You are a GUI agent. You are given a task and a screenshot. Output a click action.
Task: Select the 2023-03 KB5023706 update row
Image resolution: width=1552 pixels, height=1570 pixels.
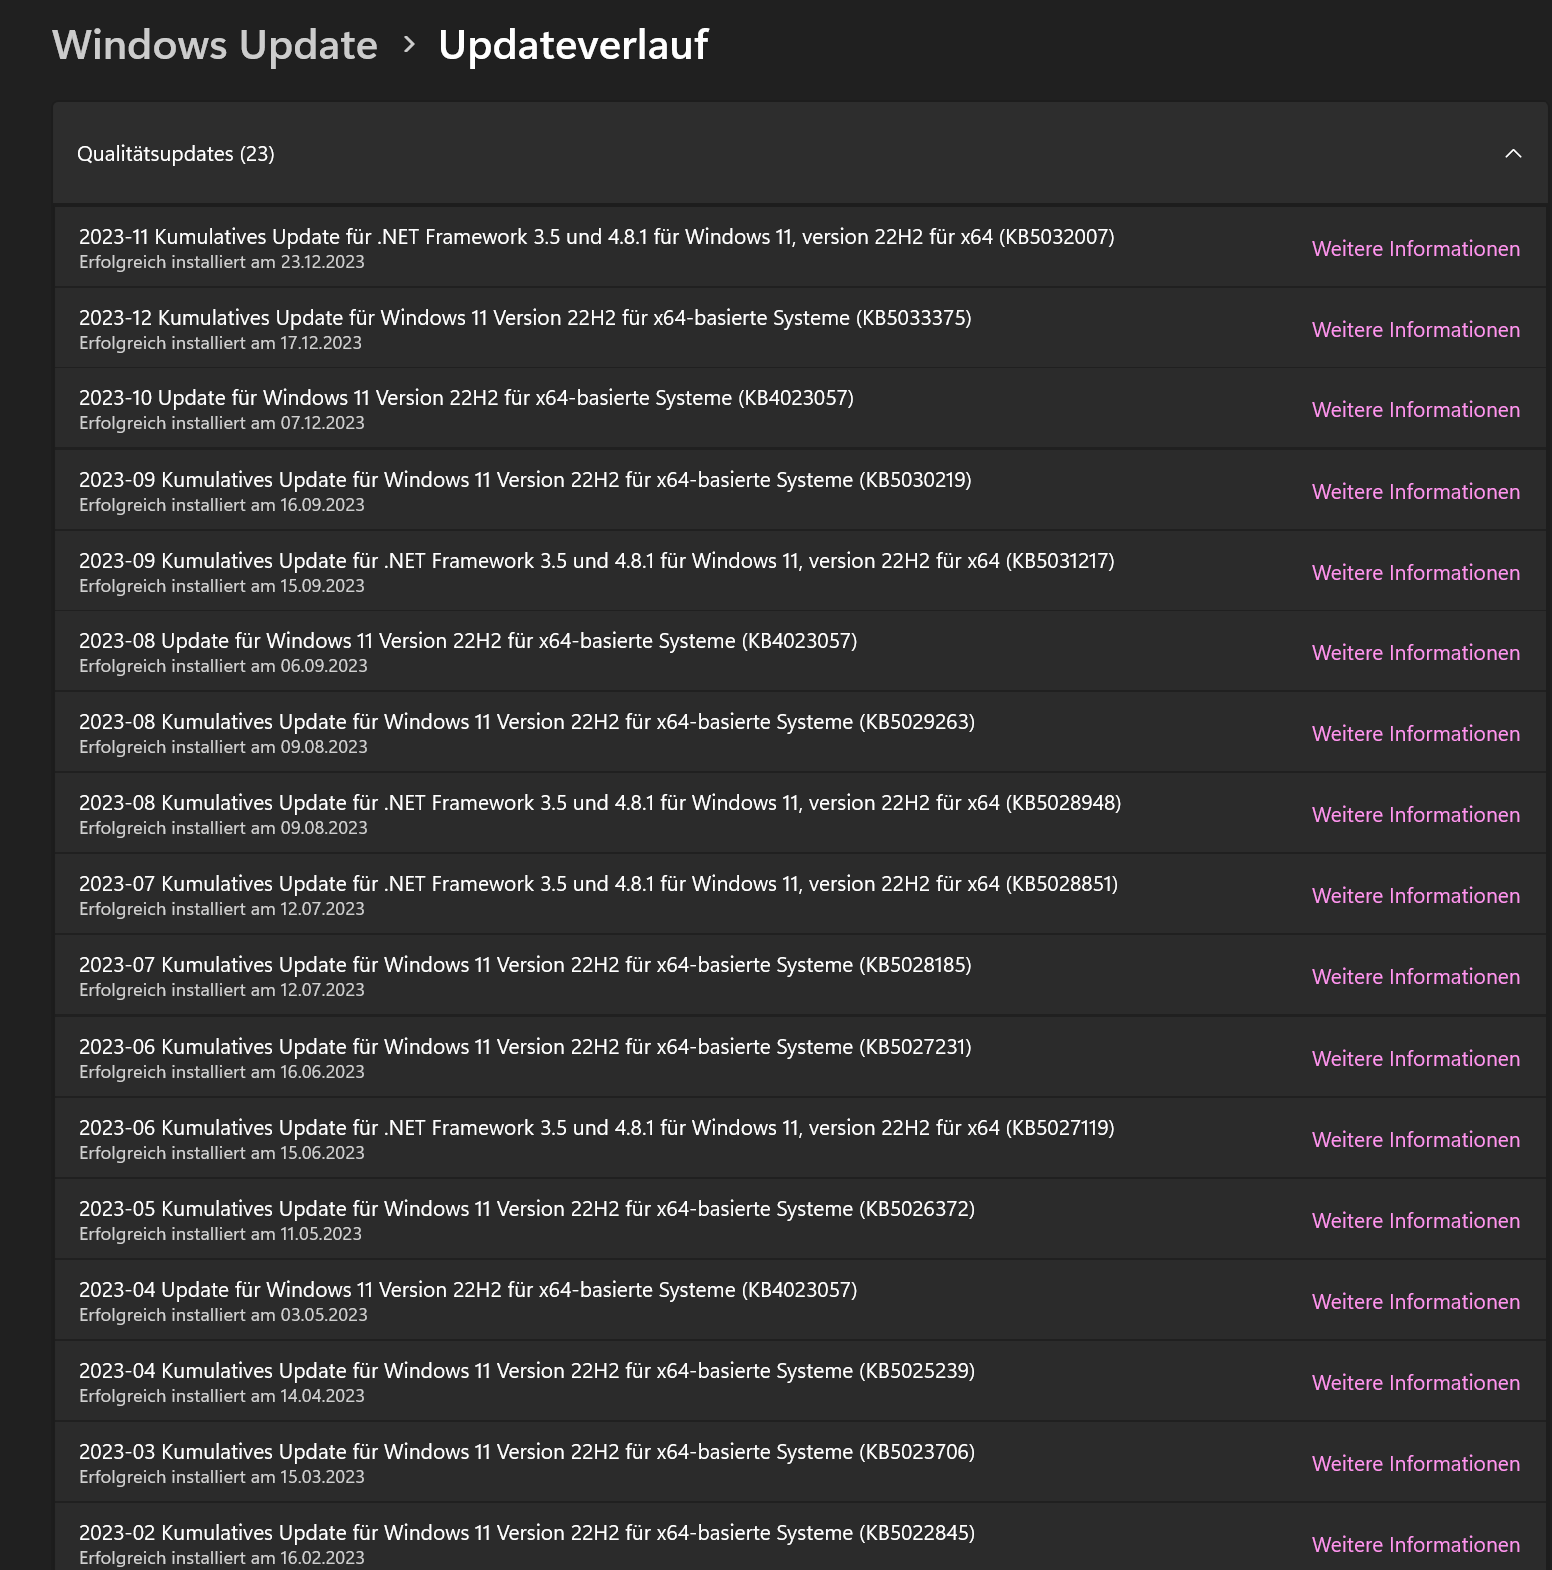point(527,1452)
